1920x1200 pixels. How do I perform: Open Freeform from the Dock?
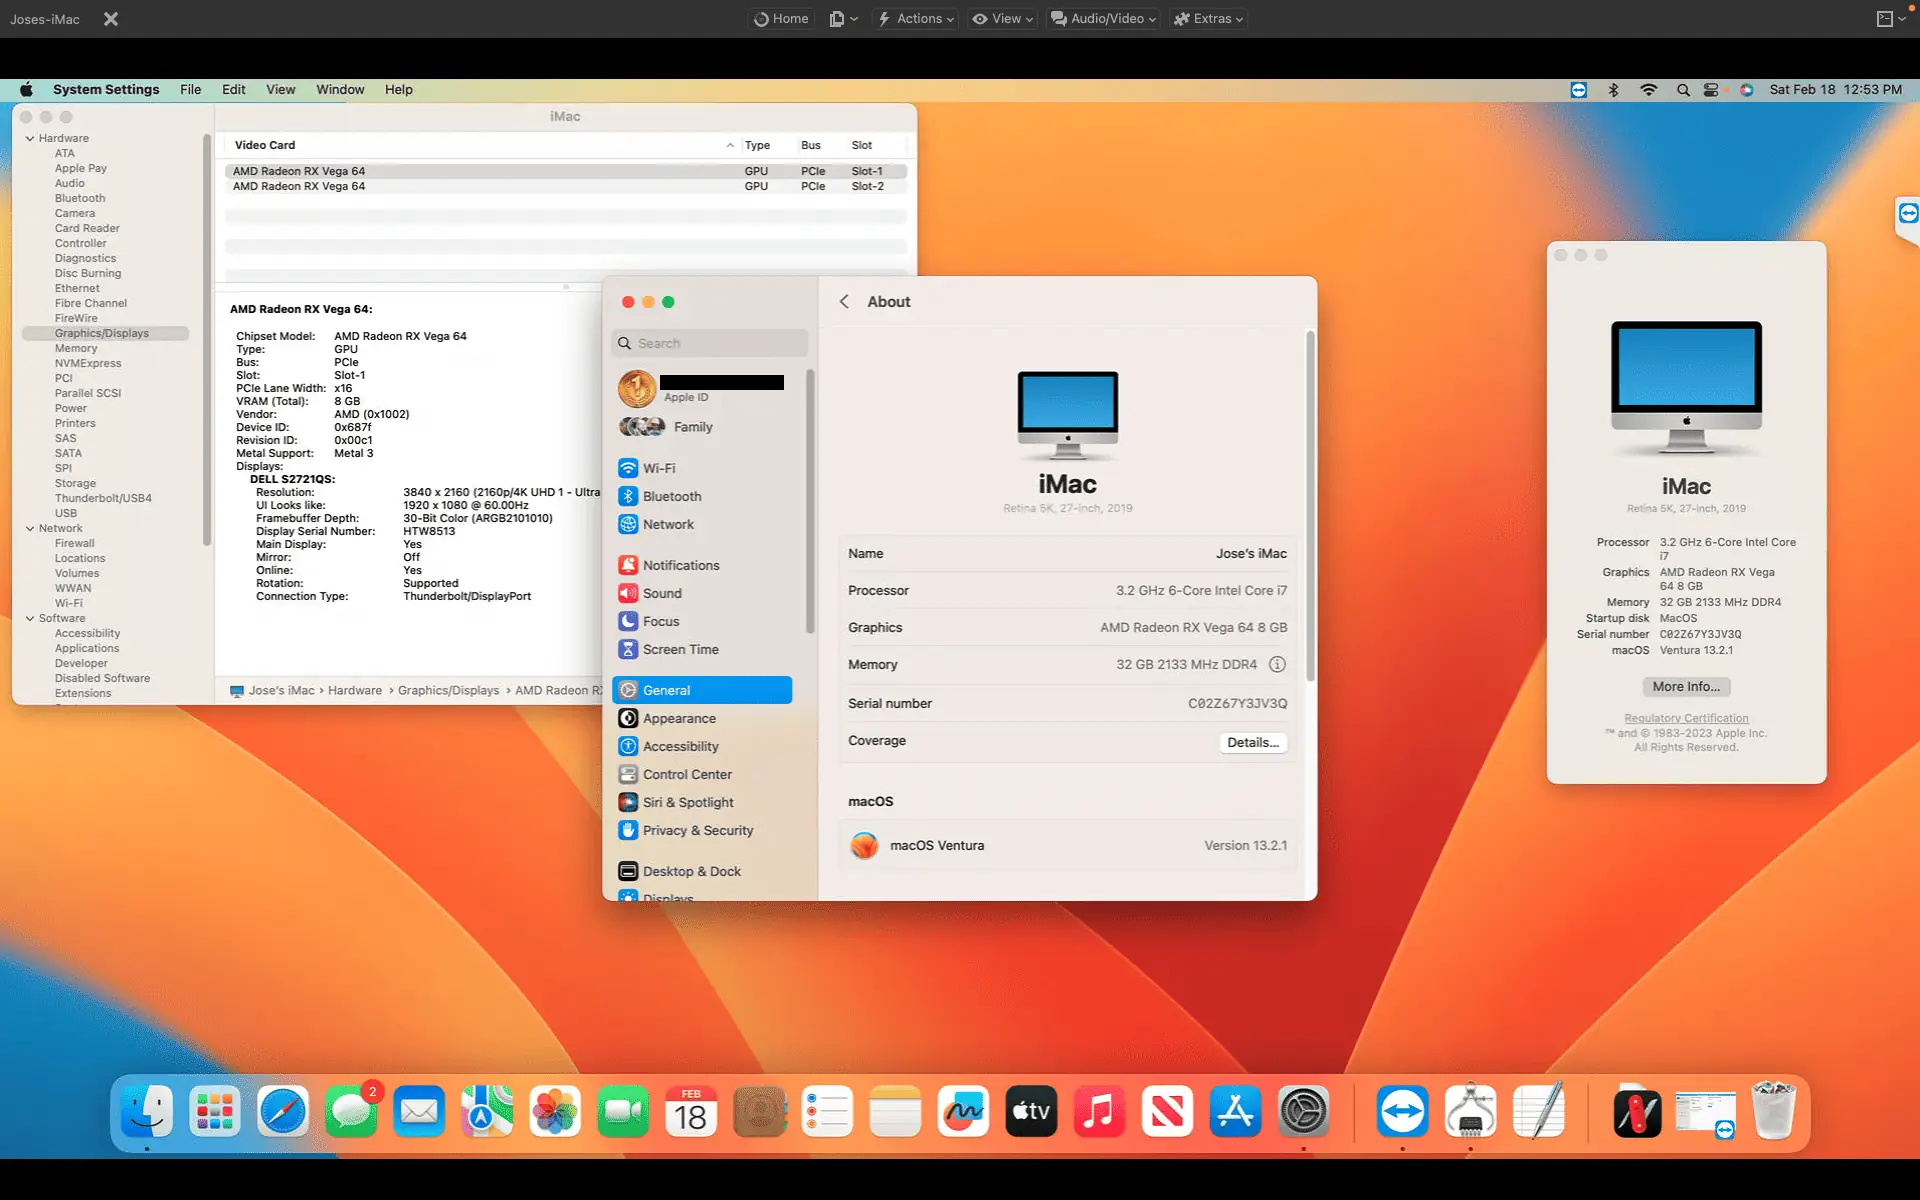click(x=963, y=1111)
